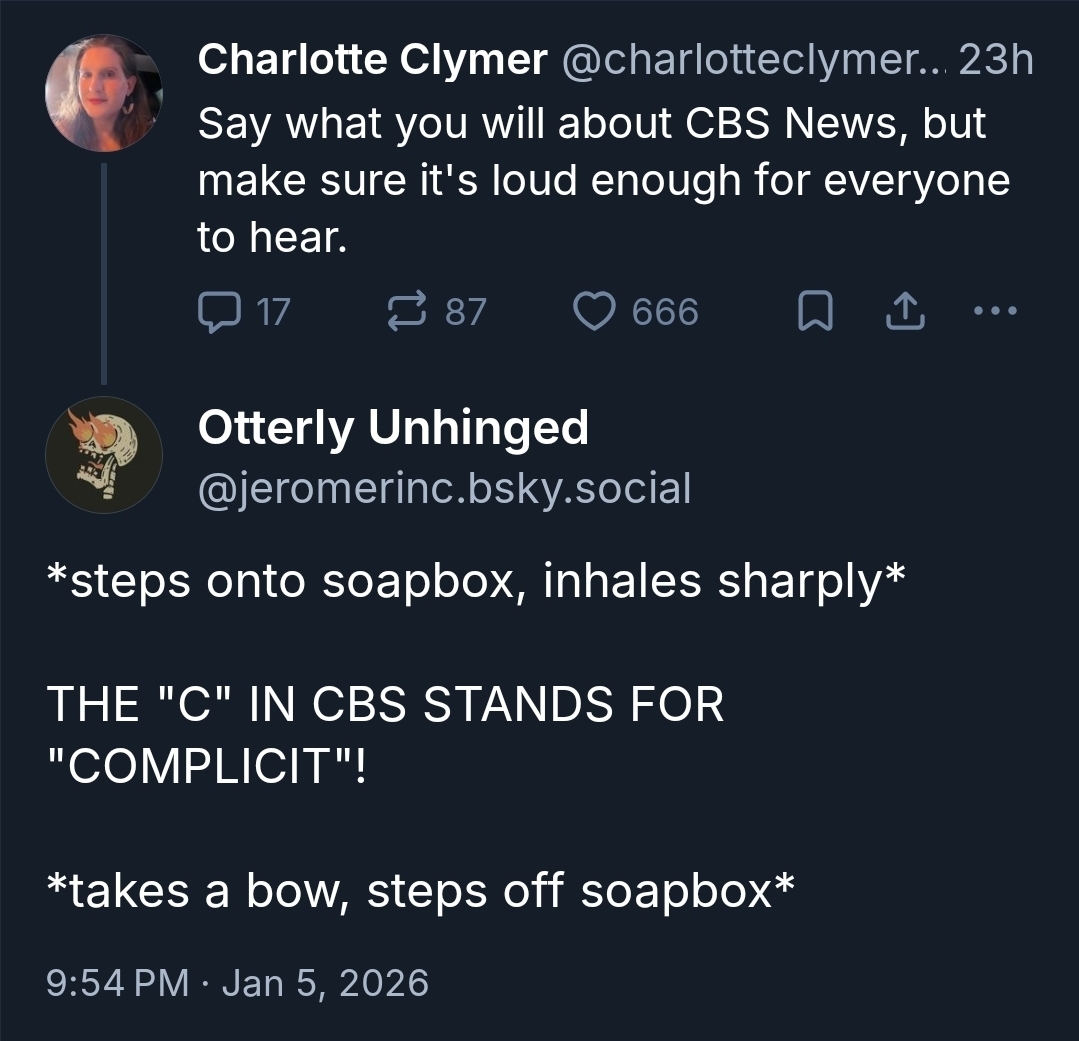Open the Charlotte Clymer display name link
Viewport: 1079px width, 1041px height.
372,62
